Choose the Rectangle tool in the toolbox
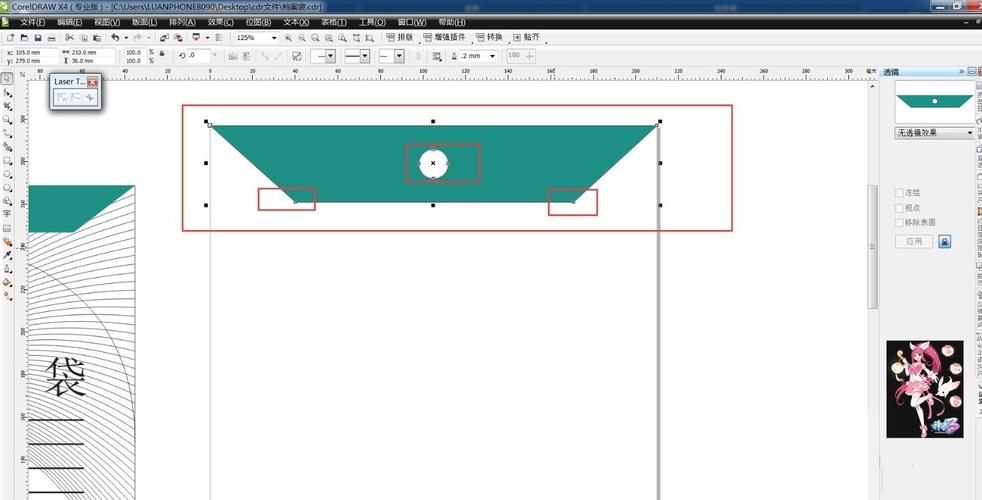The width and height of the screenshot is (982, 500). (7, 160)
